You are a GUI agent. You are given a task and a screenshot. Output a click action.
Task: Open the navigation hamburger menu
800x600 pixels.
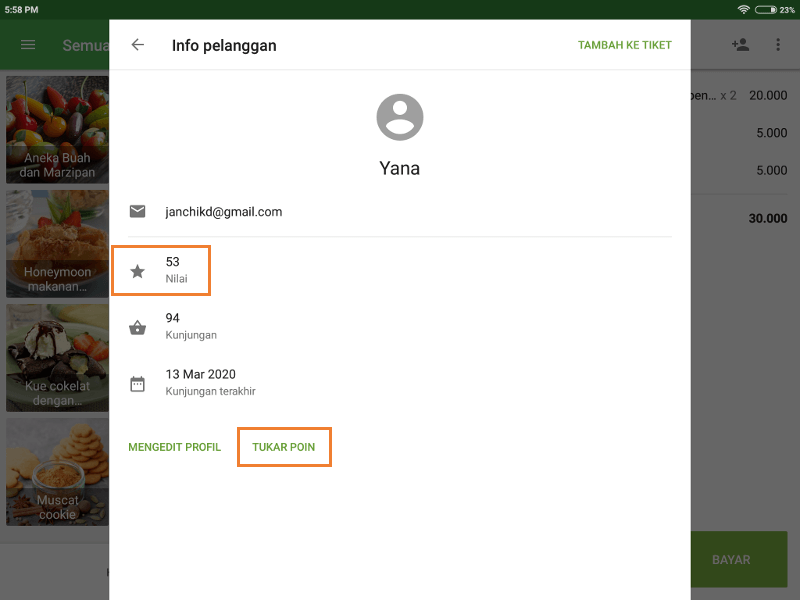[x=27, y=44]
